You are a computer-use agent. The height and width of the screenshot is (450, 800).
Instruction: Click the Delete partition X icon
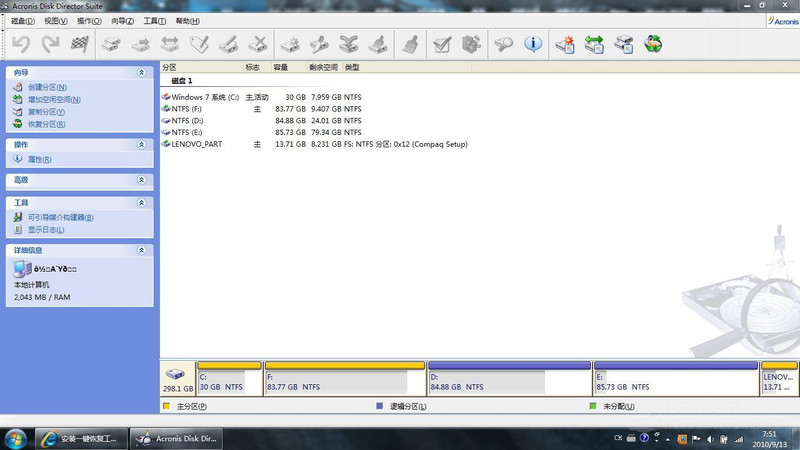coord(258,44)
